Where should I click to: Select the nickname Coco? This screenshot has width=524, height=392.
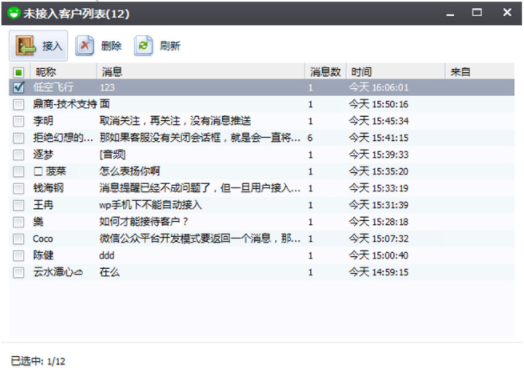(43, 239)
